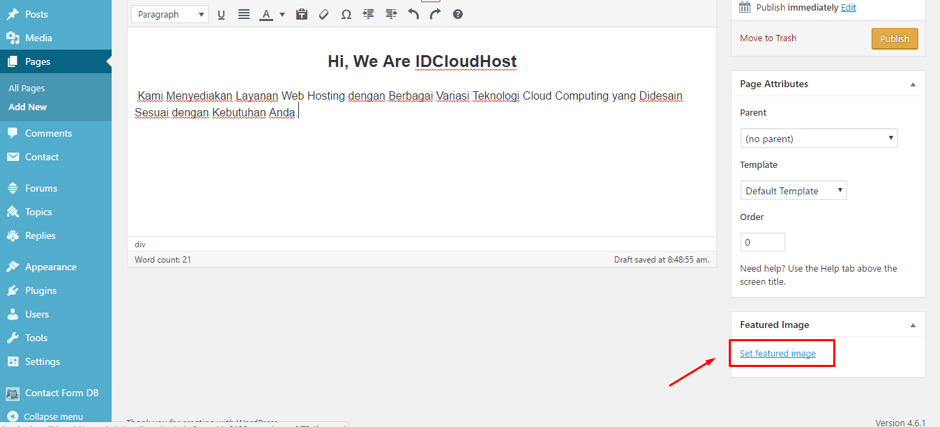Open the text color picker arrow

click(282, 14)
